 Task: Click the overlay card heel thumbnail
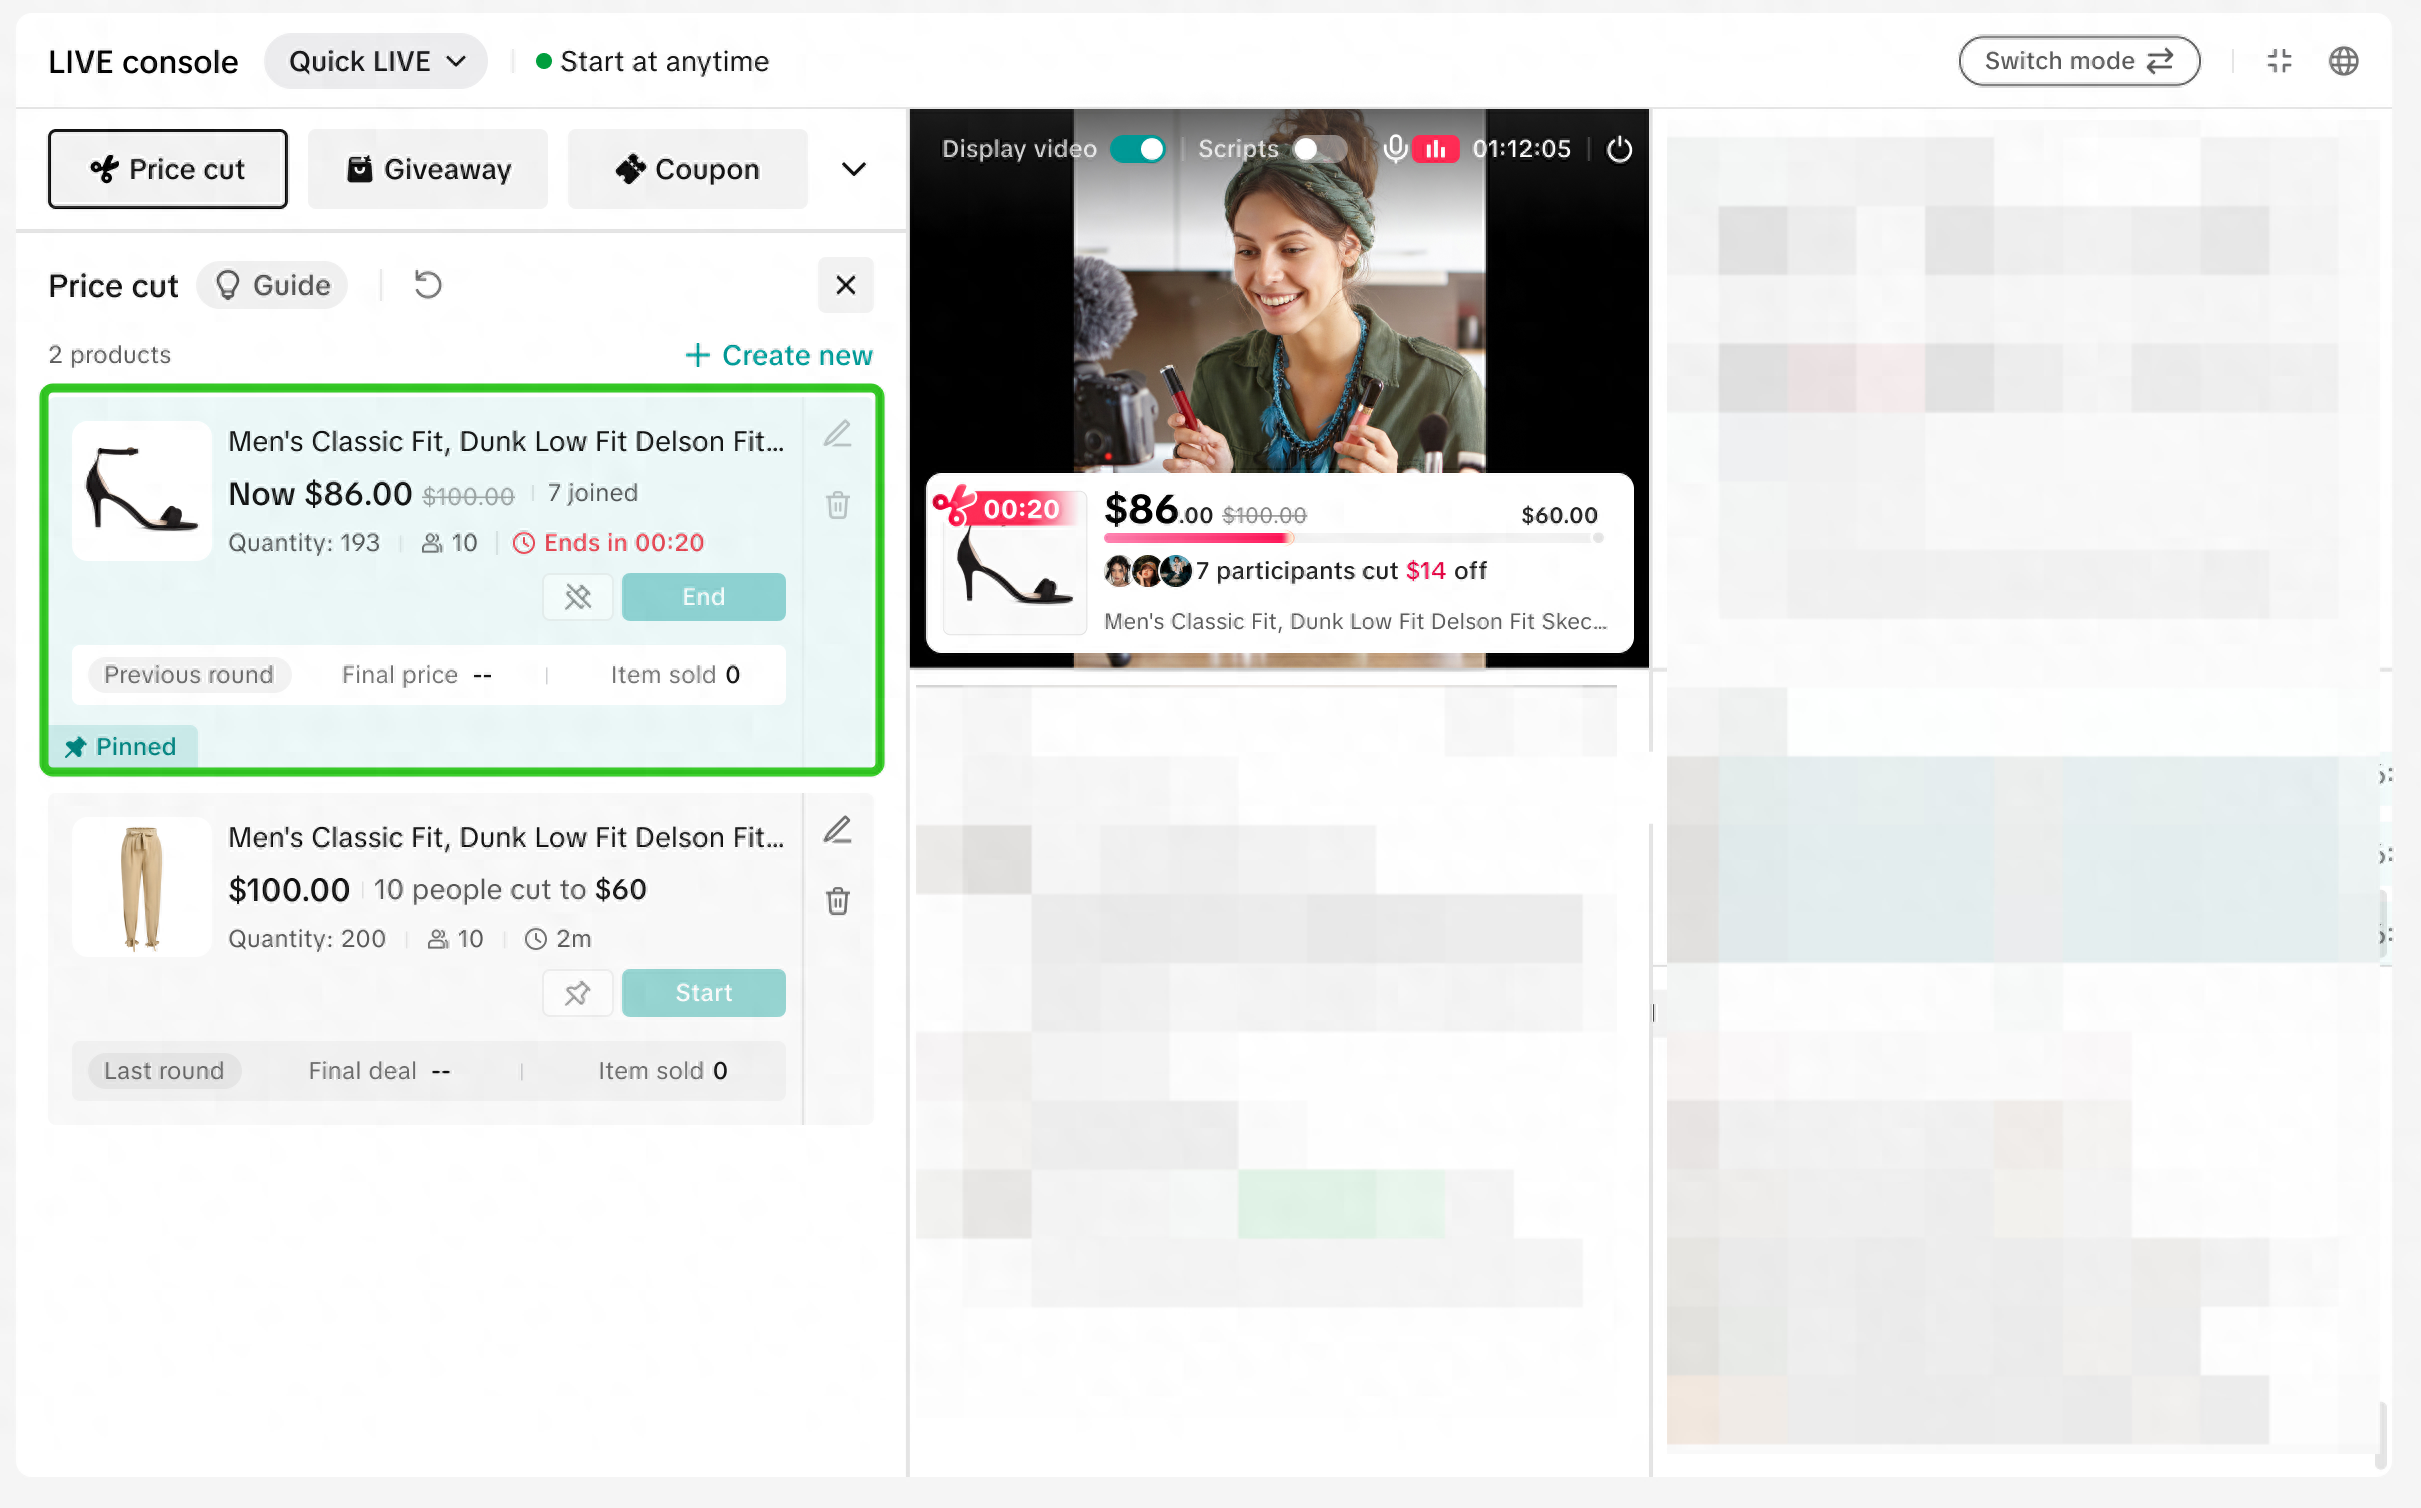click(1014, 563)
